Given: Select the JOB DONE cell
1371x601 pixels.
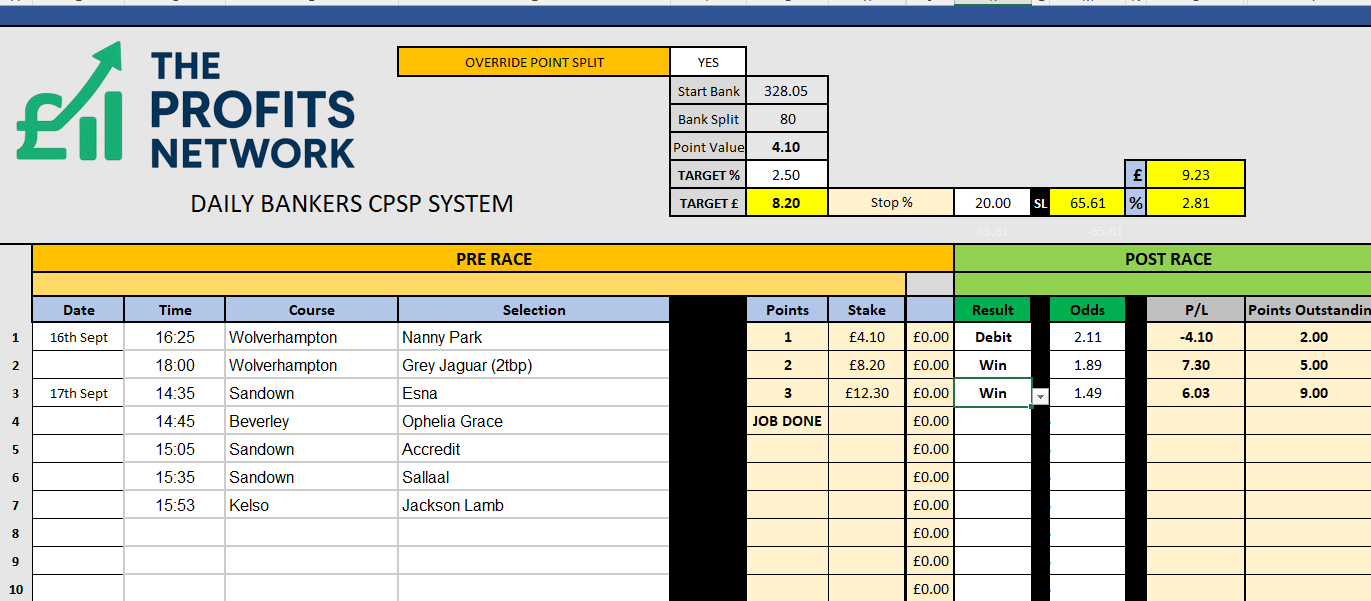Looking at the screenshot, I should click(x=788, y=422).
